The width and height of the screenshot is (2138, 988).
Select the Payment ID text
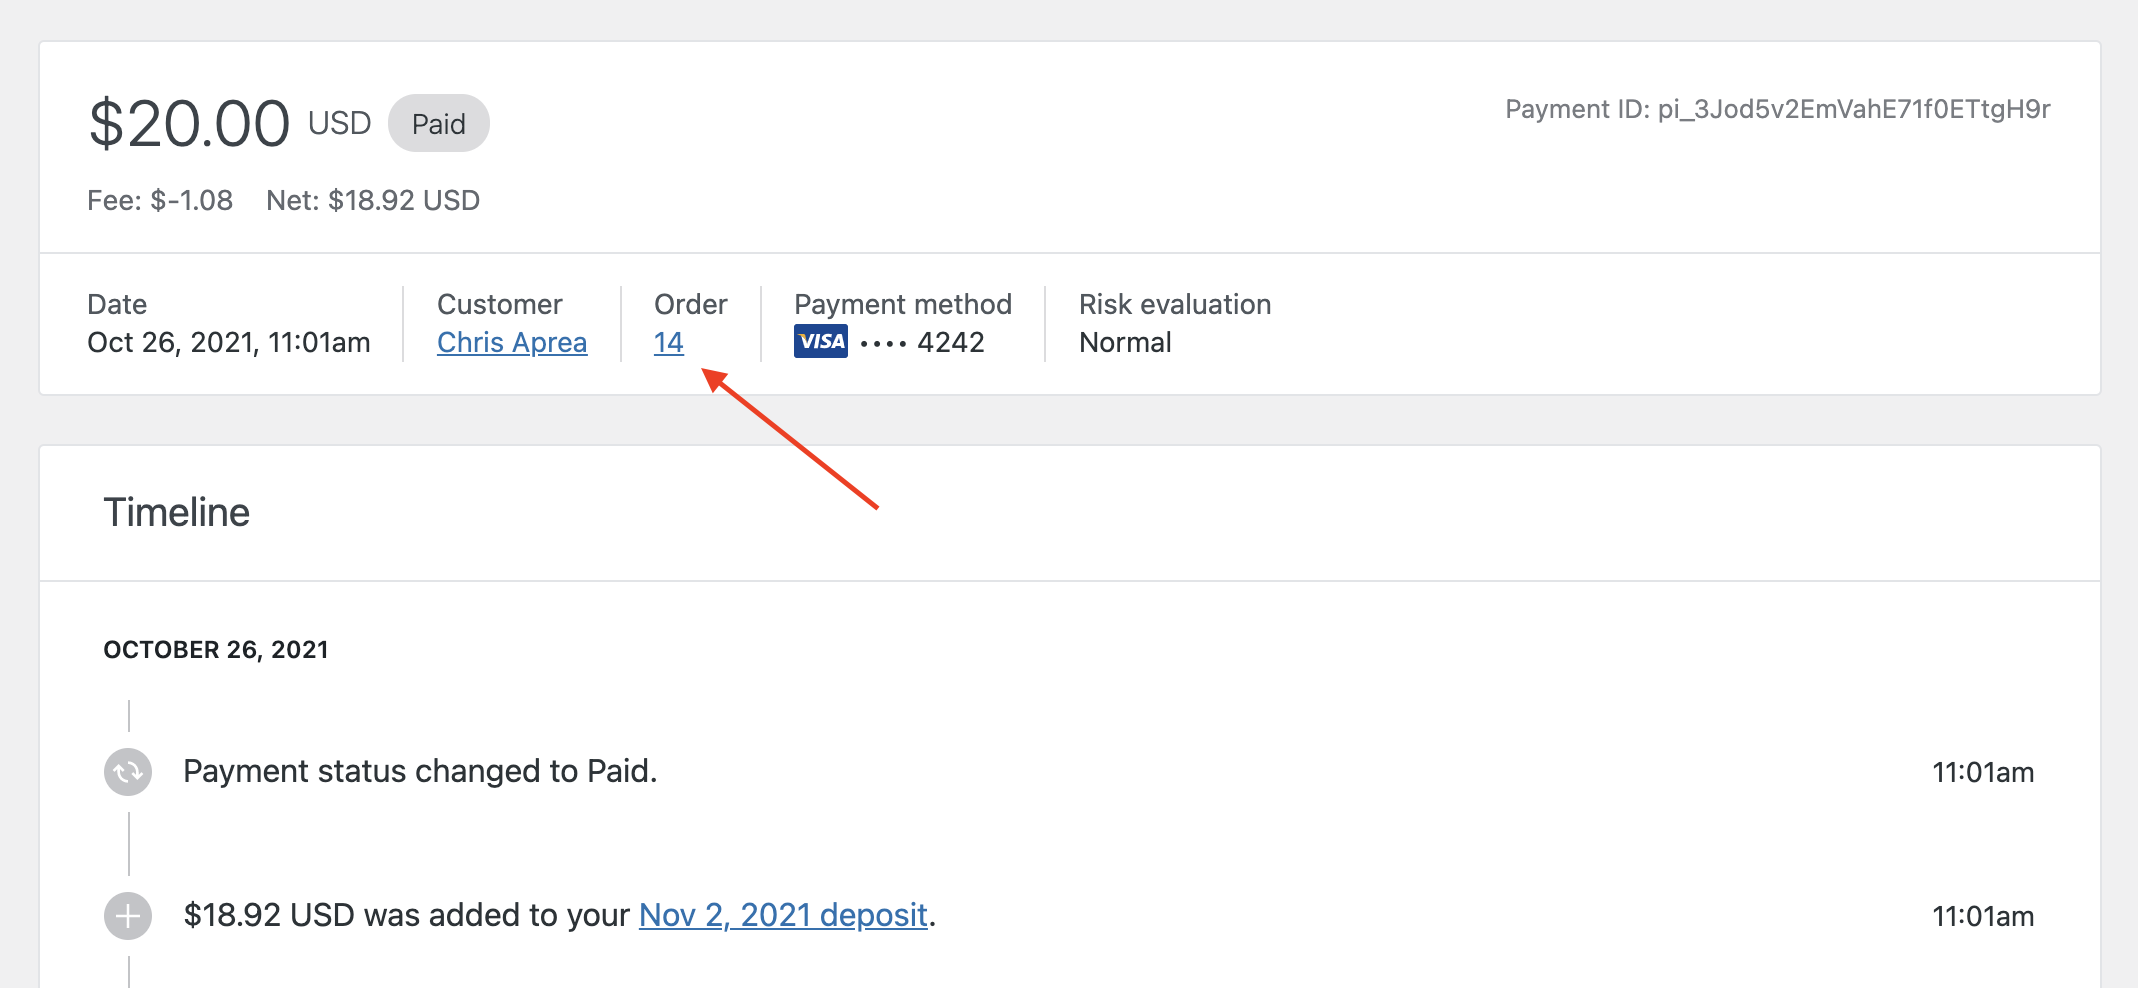[x=1777, y=109]
